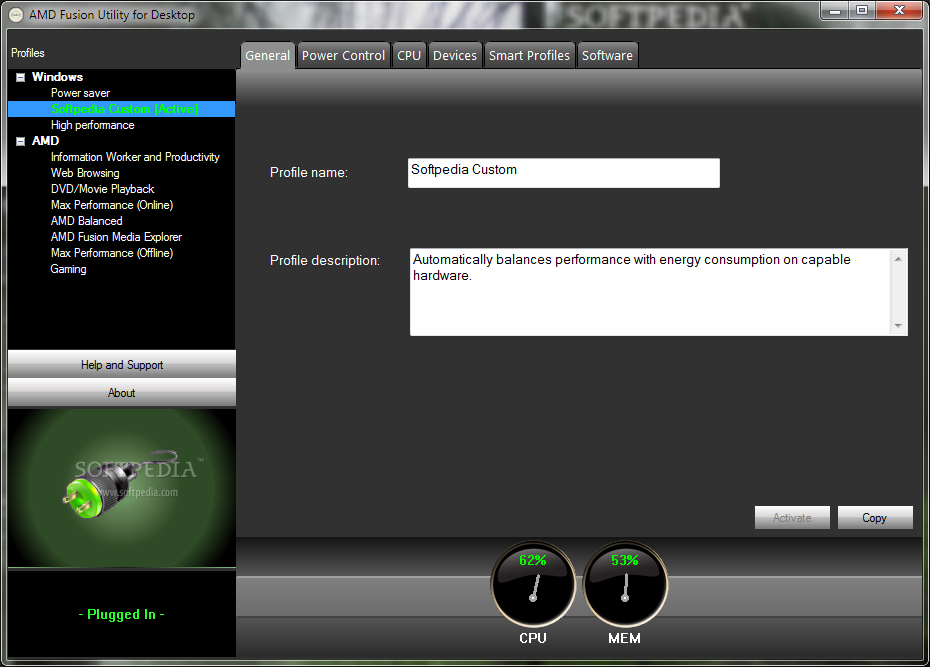Select Max Performance (Offline) profile
The image size is (930, 667).
pyautogui.click(x=112, y=253)
